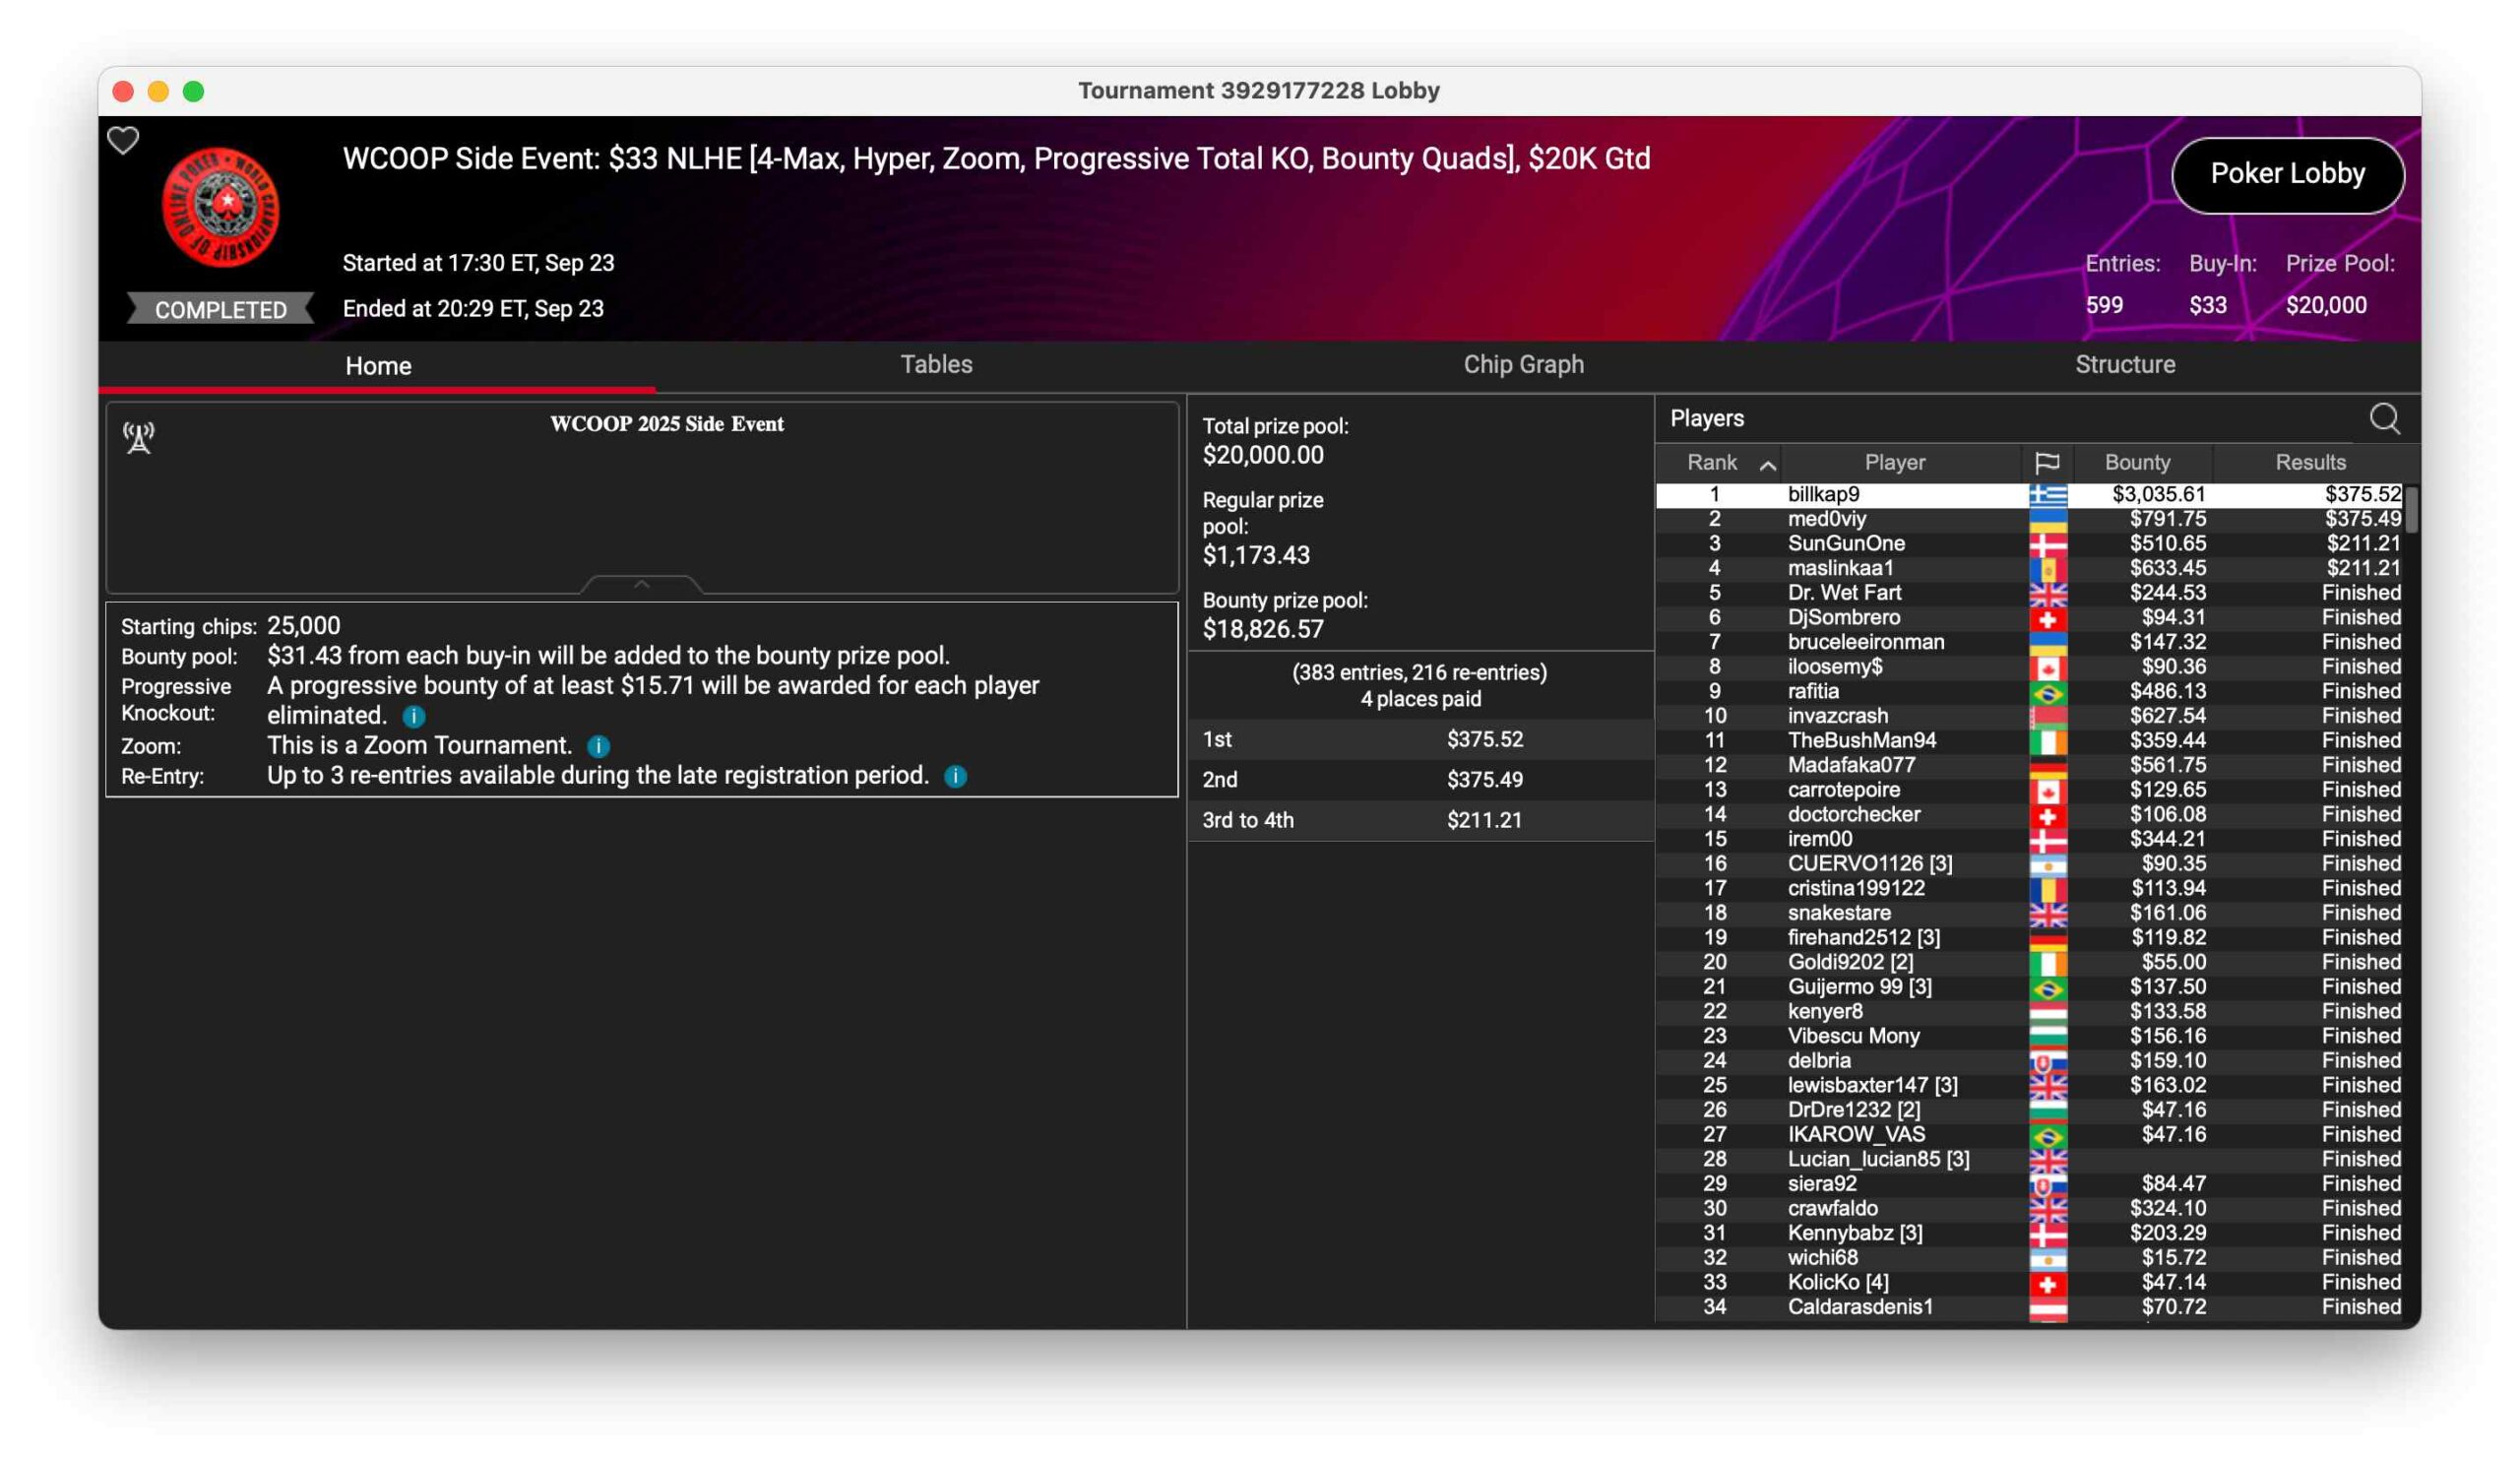Click info icon beside Zoom Tournament text
The image size is (2520, 1460).
click(x=598, y=746)
